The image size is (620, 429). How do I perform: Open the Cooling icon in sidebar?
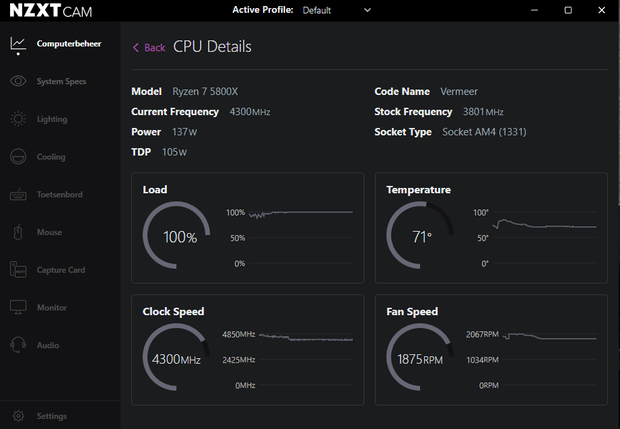click(x=18, y=157)
